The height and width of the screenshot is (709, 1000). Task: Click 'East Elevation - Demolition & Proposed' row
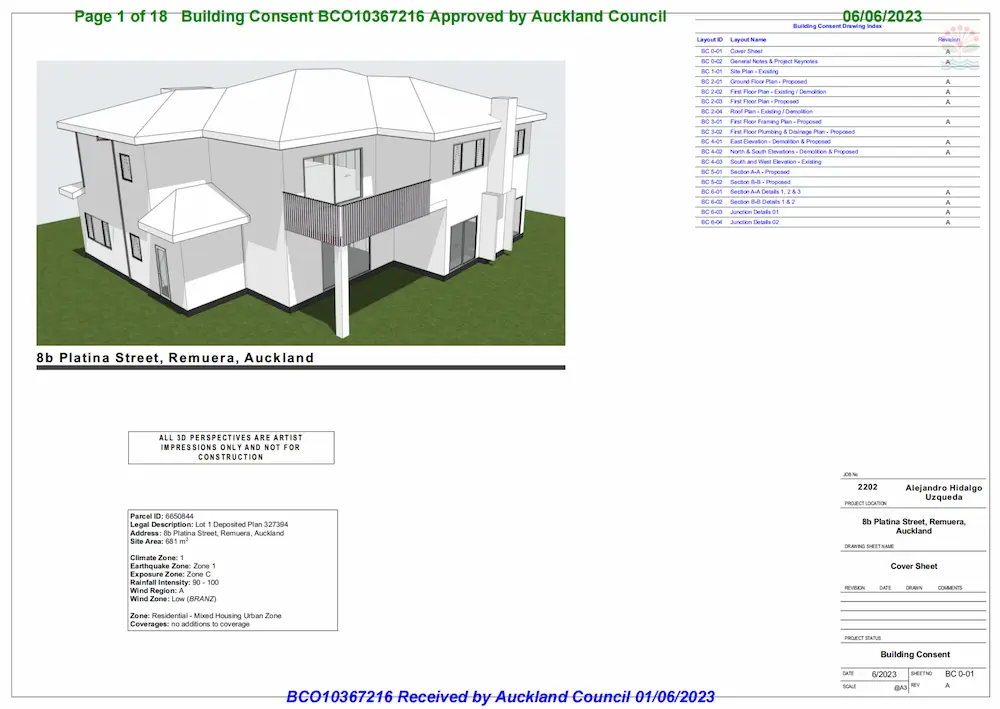click(x=837, y=142)
